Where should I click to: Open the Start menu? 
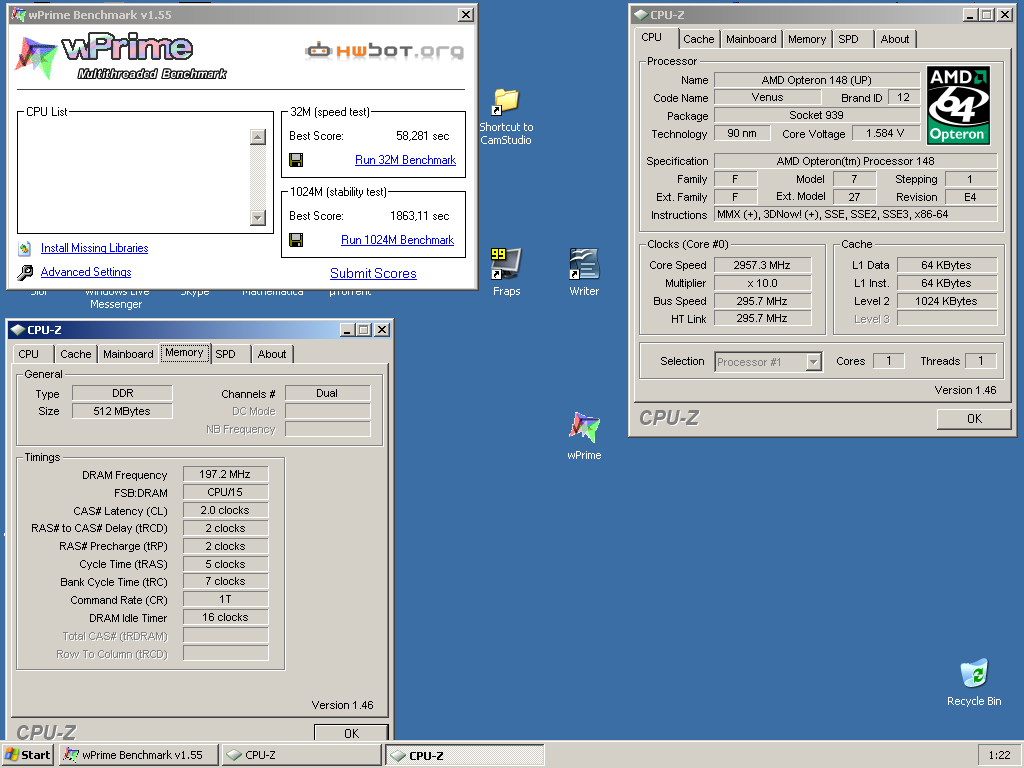pos(27,755)
